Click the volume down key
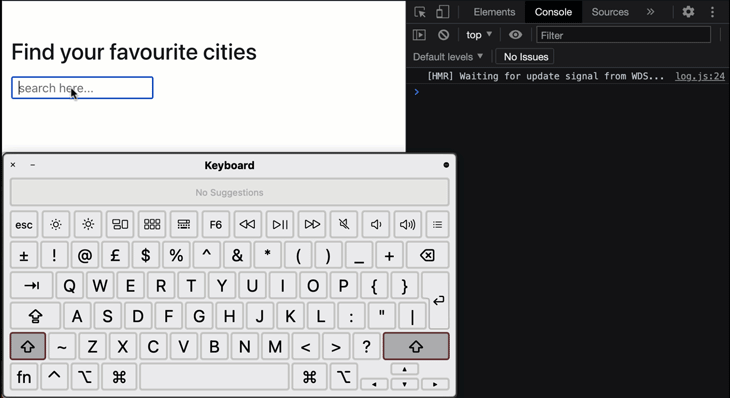This screenshot has width=730, height=398. [376, 225]
